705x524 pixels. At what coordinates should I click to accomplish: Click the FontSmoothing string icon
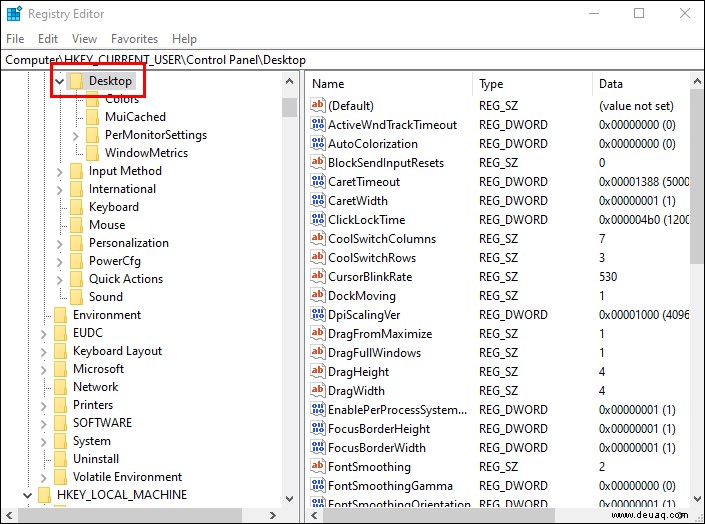(x=317, y=466)
